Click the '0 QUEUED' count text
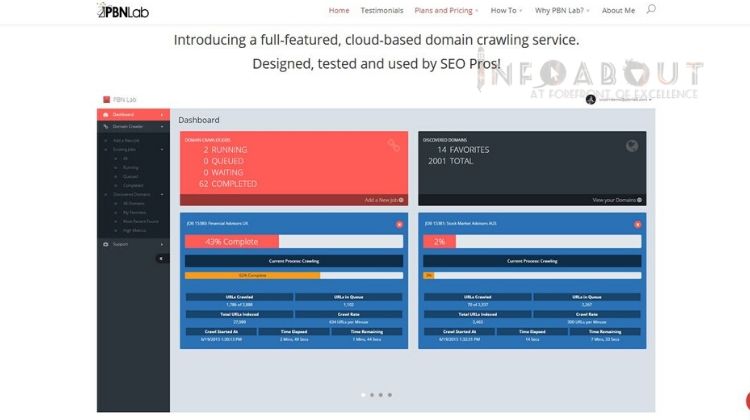Image resolution: width=750 pixels, height=420 pixels. [x=223, y=161]
